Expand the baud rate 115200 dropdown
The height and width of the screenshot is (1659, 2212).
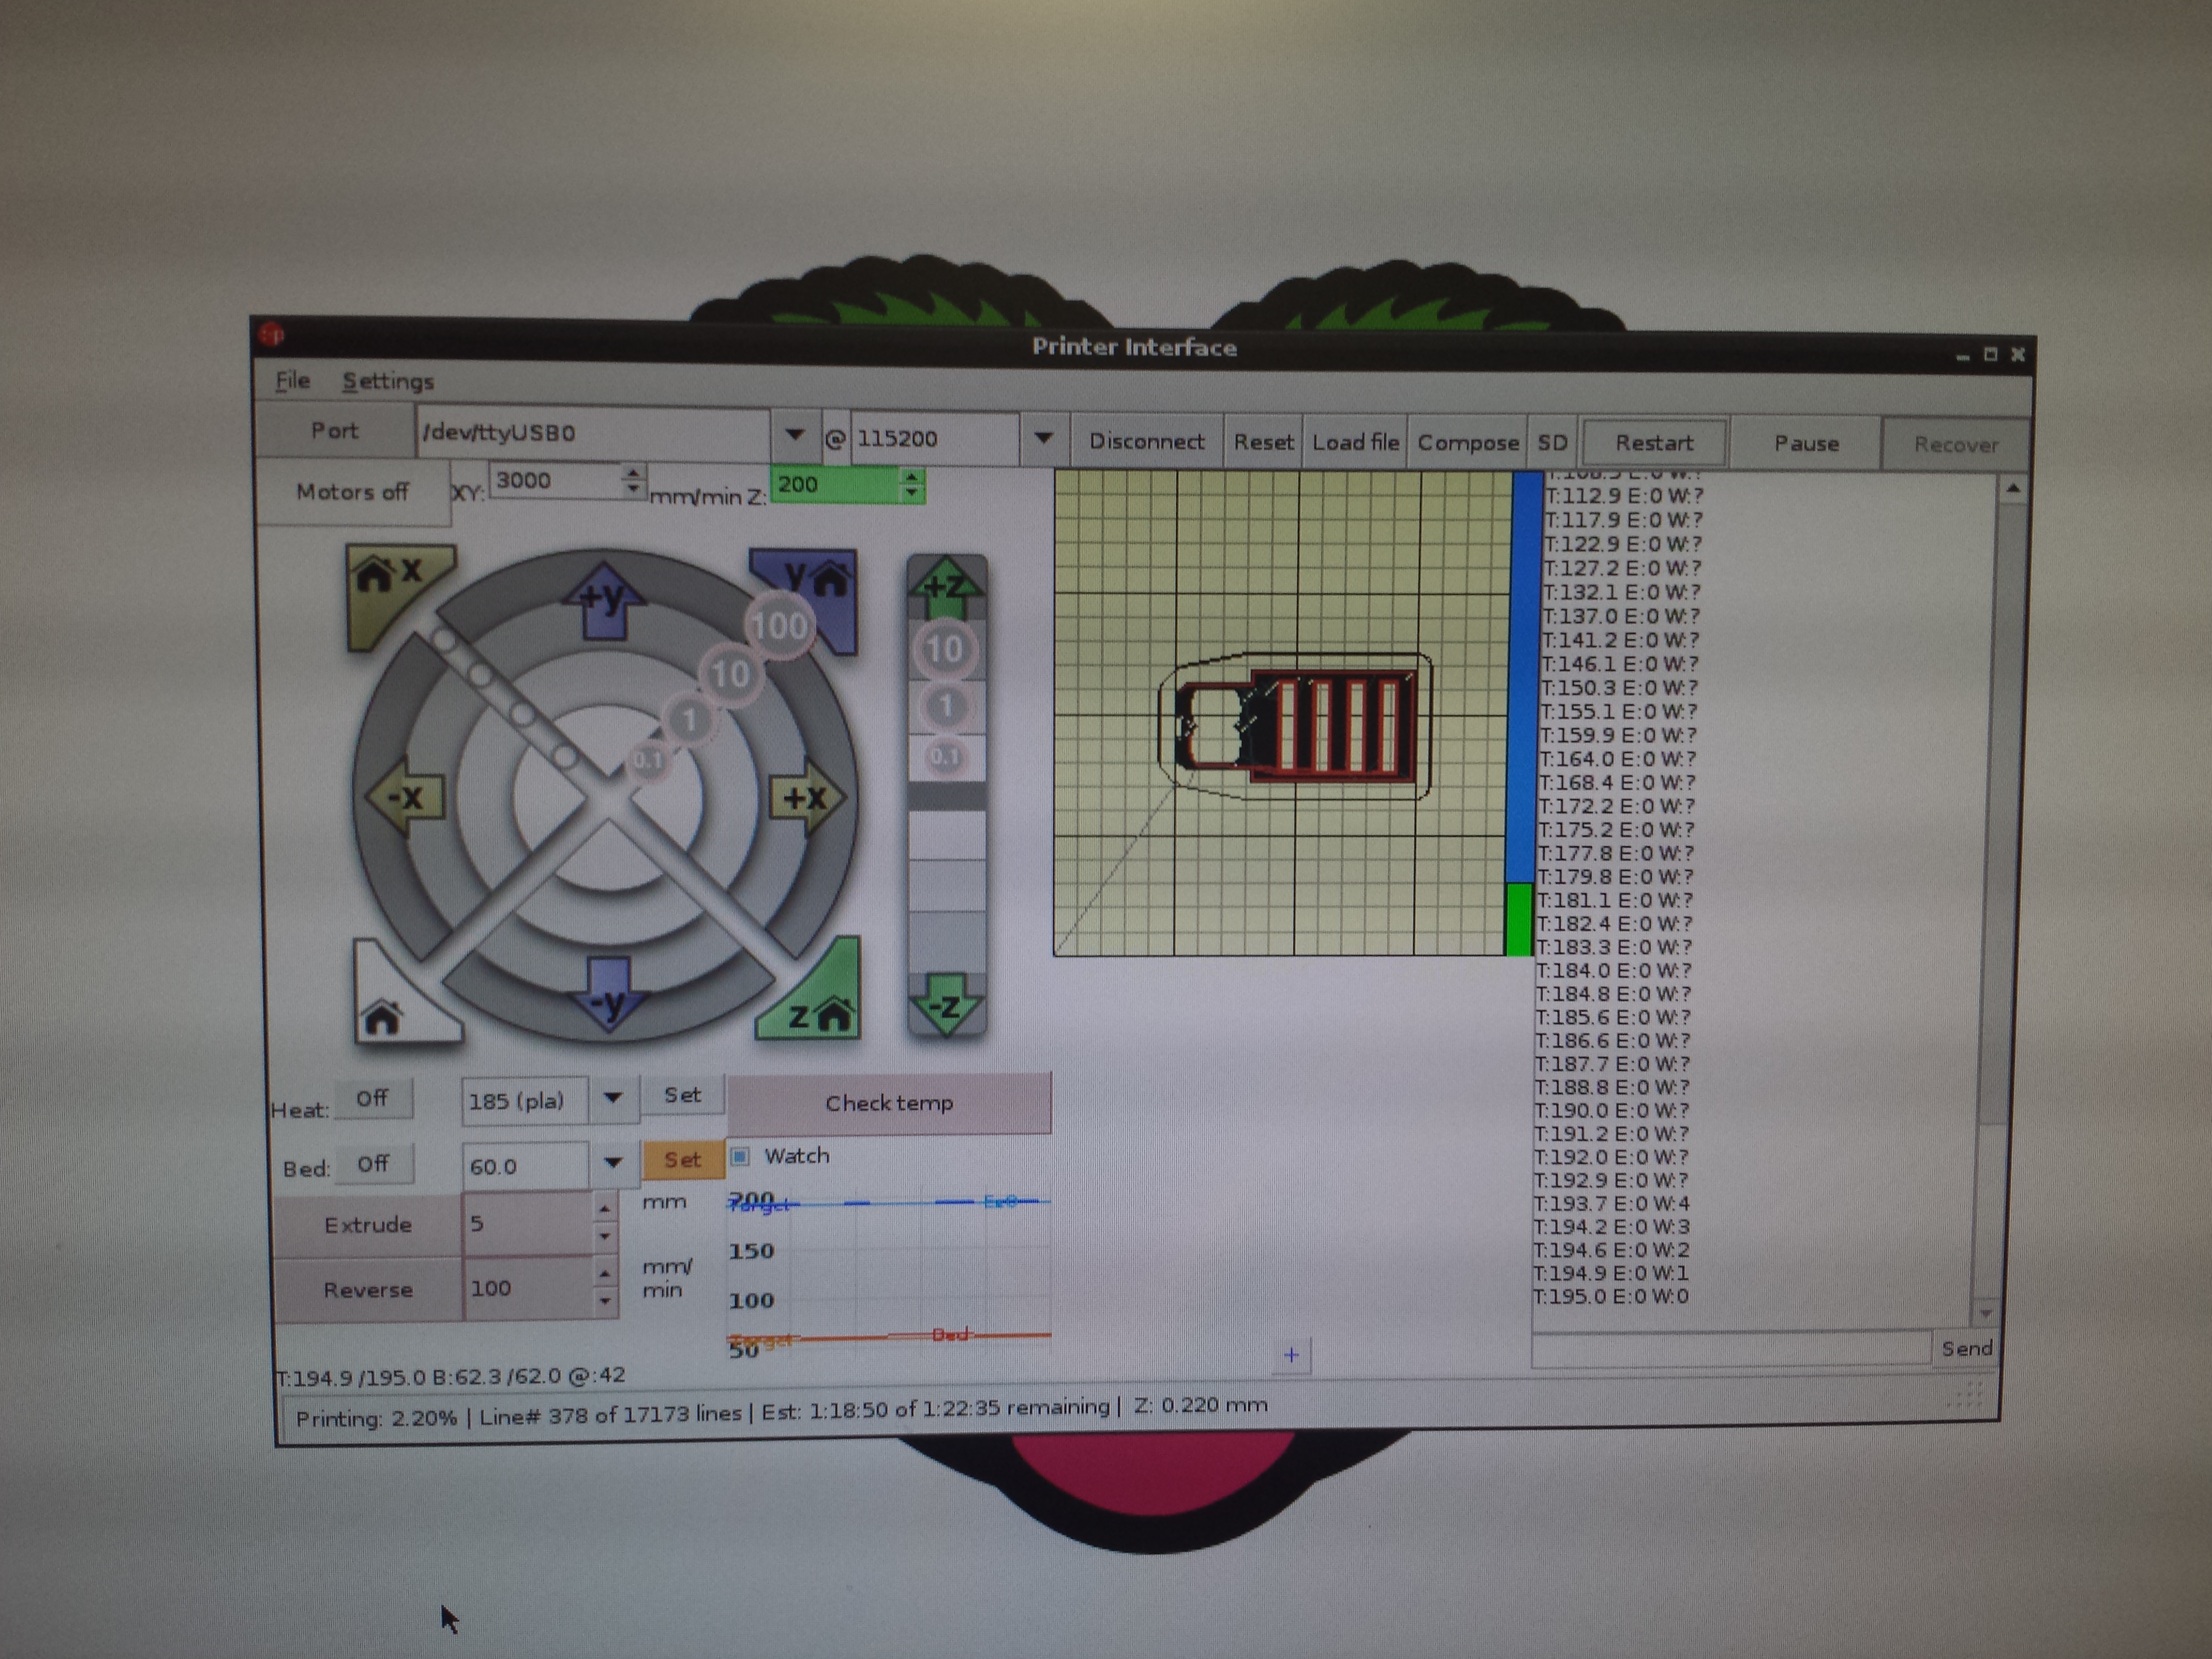pyautogui.click(x=1043, y=438)
